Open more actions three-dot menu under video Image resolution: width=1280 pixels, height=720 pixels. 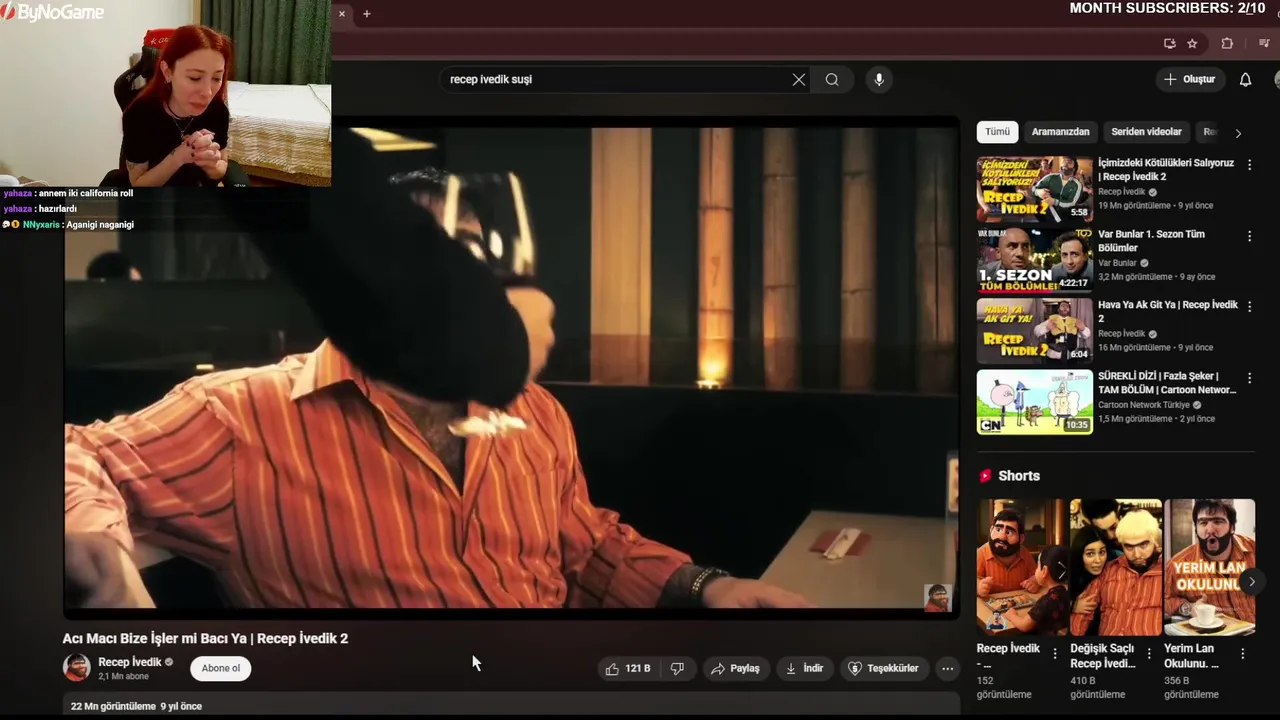[948, 668]
